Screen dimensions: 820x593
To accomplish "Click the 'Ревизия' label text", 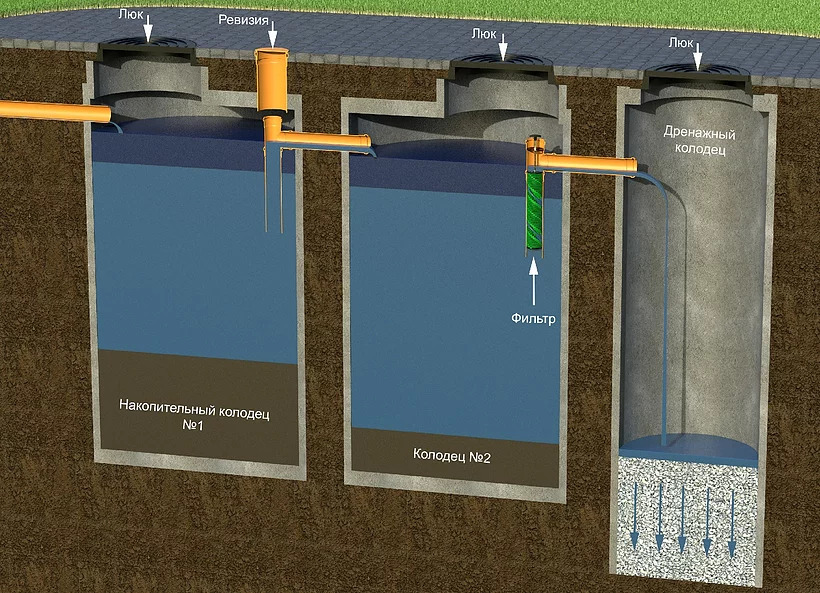I will click(x=243, y=20).
